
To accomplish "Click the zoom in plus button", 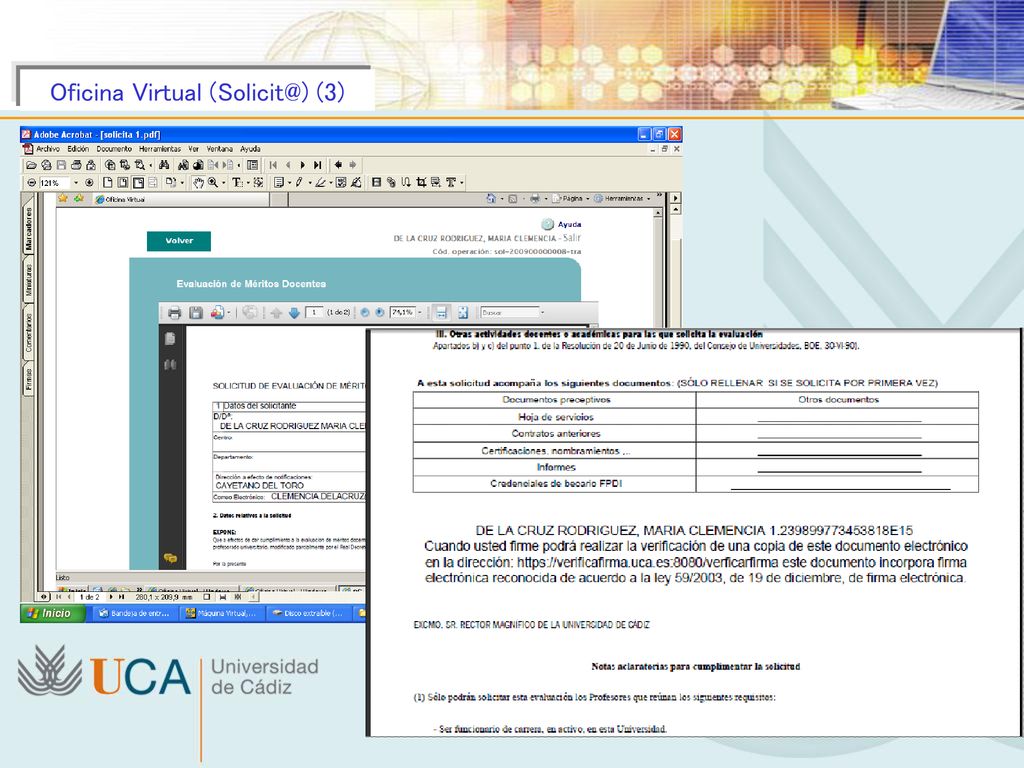I will click(x=89, y=183).
